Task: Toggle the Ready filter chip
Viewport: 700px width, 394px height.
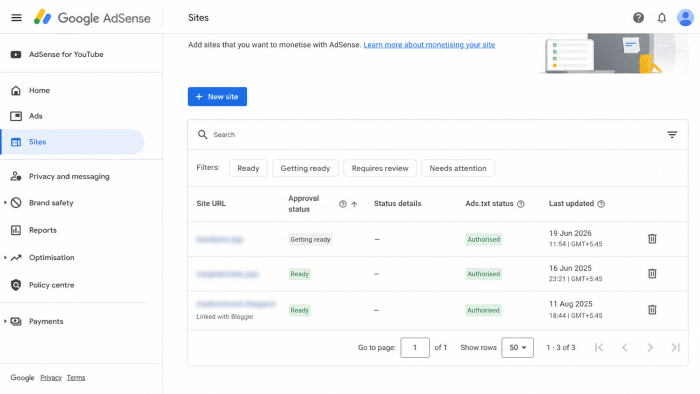Action: pos(248,168)
